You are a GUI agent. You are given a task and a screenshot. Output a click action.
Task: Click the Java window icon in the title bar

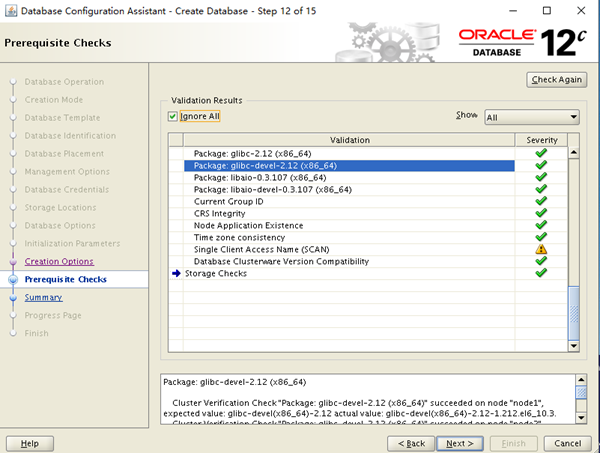tap(11, 11)
